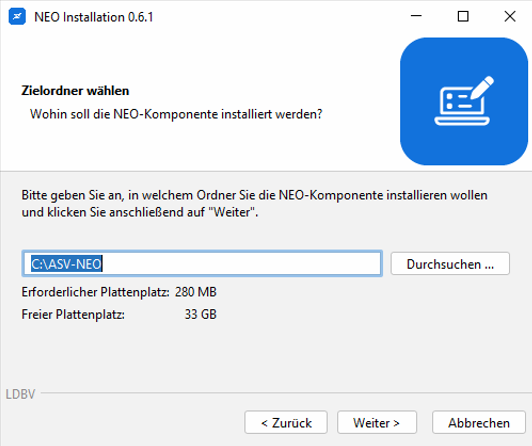Cancel setup via Abbrechen
Image resolution: width=532 pixels, height=446 pixels.
pos(479,423)
